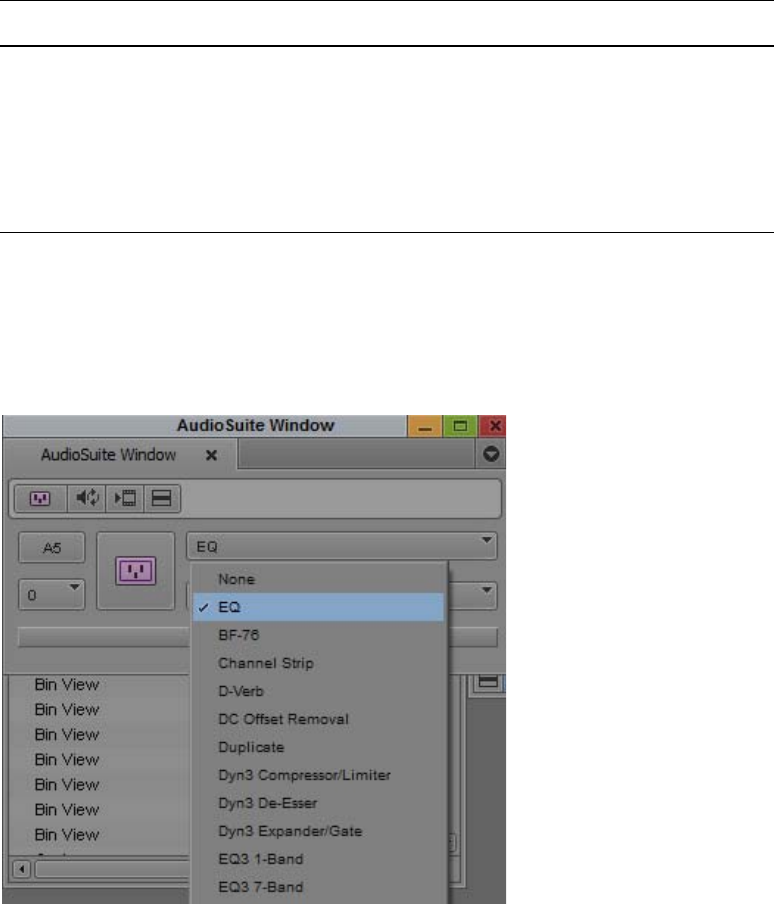Activate the large purple plug-in button

coord(135,571)
